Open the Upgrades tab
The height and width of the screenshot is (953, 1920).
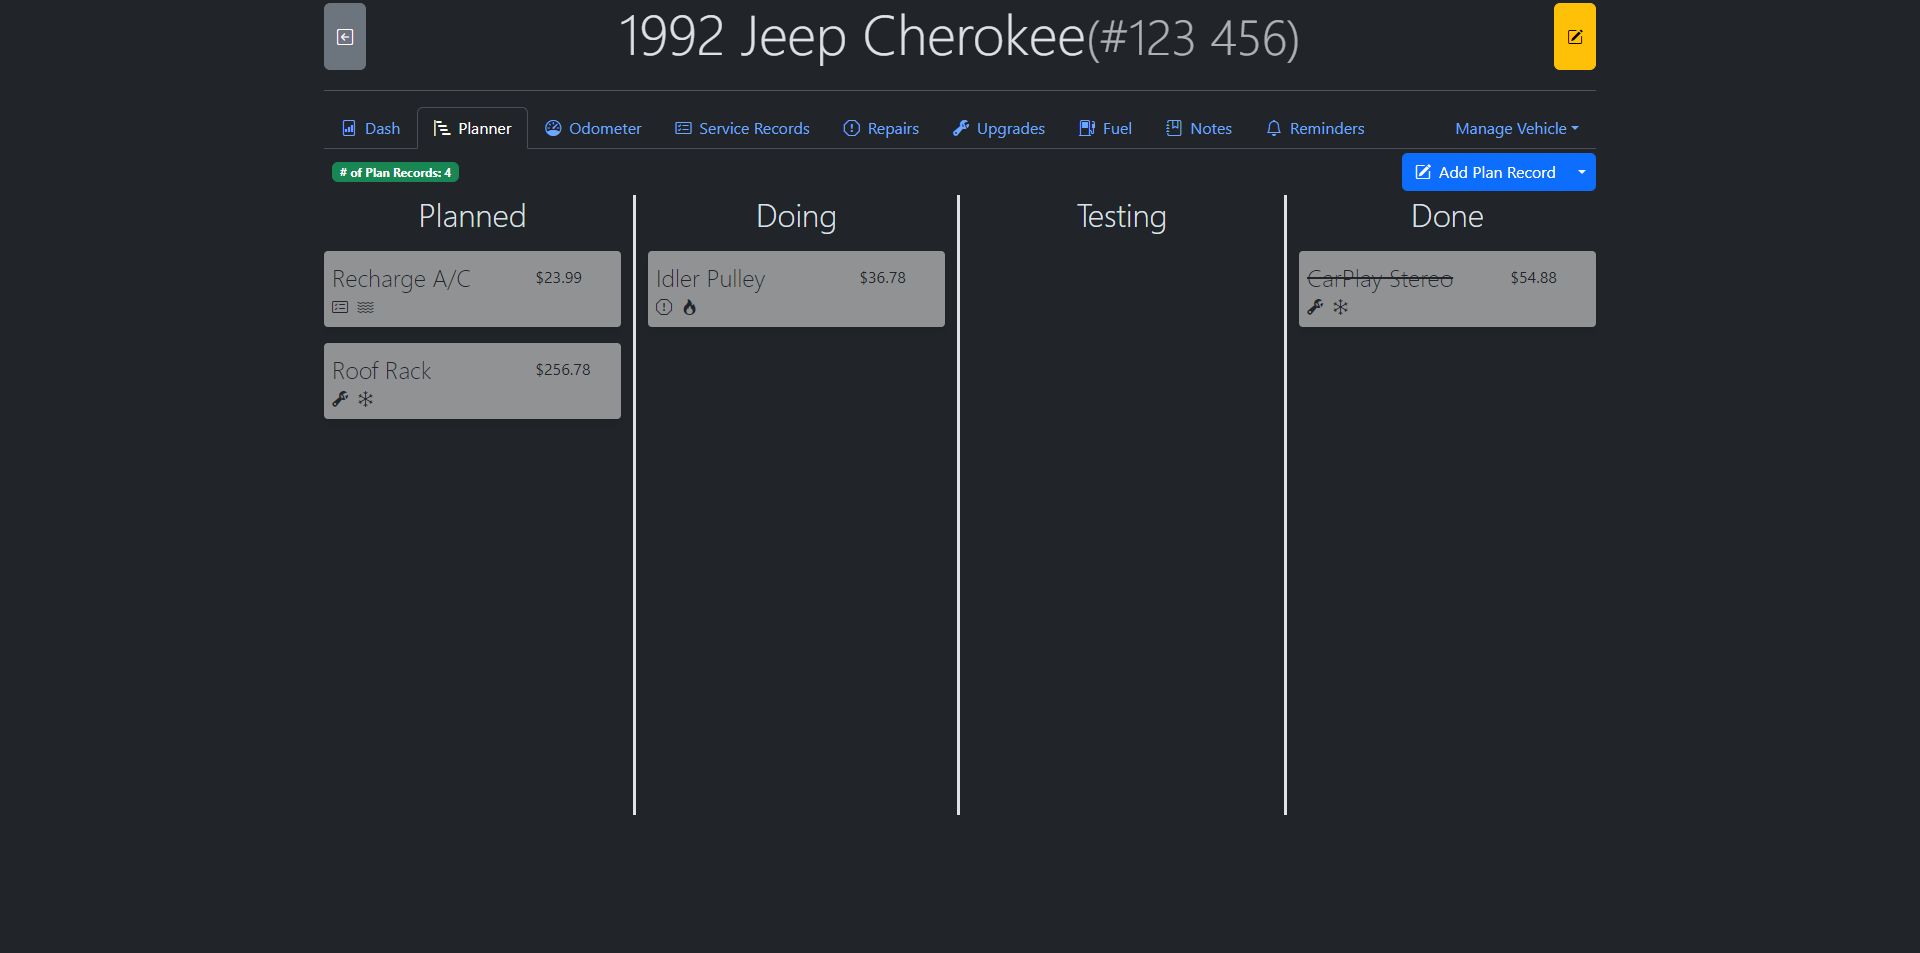[998, 128]
